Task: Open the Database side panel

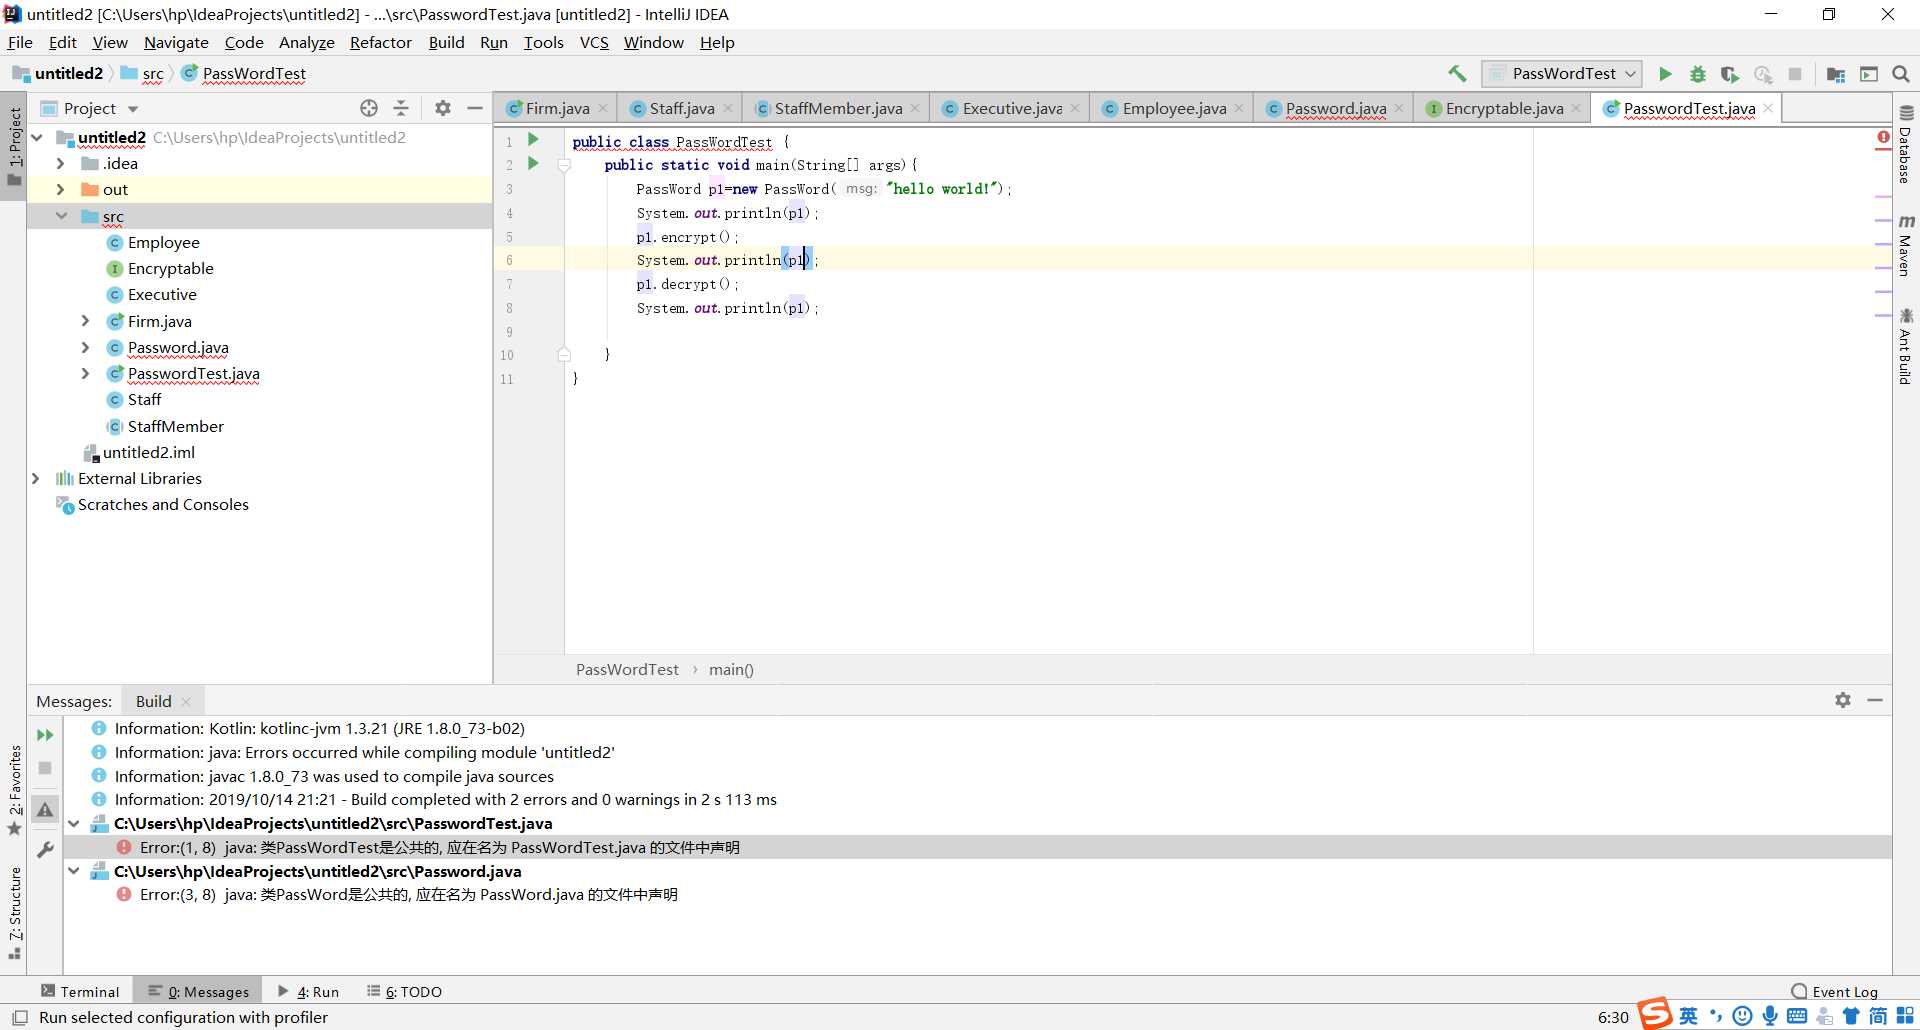Action: [x=1906, y=144]
